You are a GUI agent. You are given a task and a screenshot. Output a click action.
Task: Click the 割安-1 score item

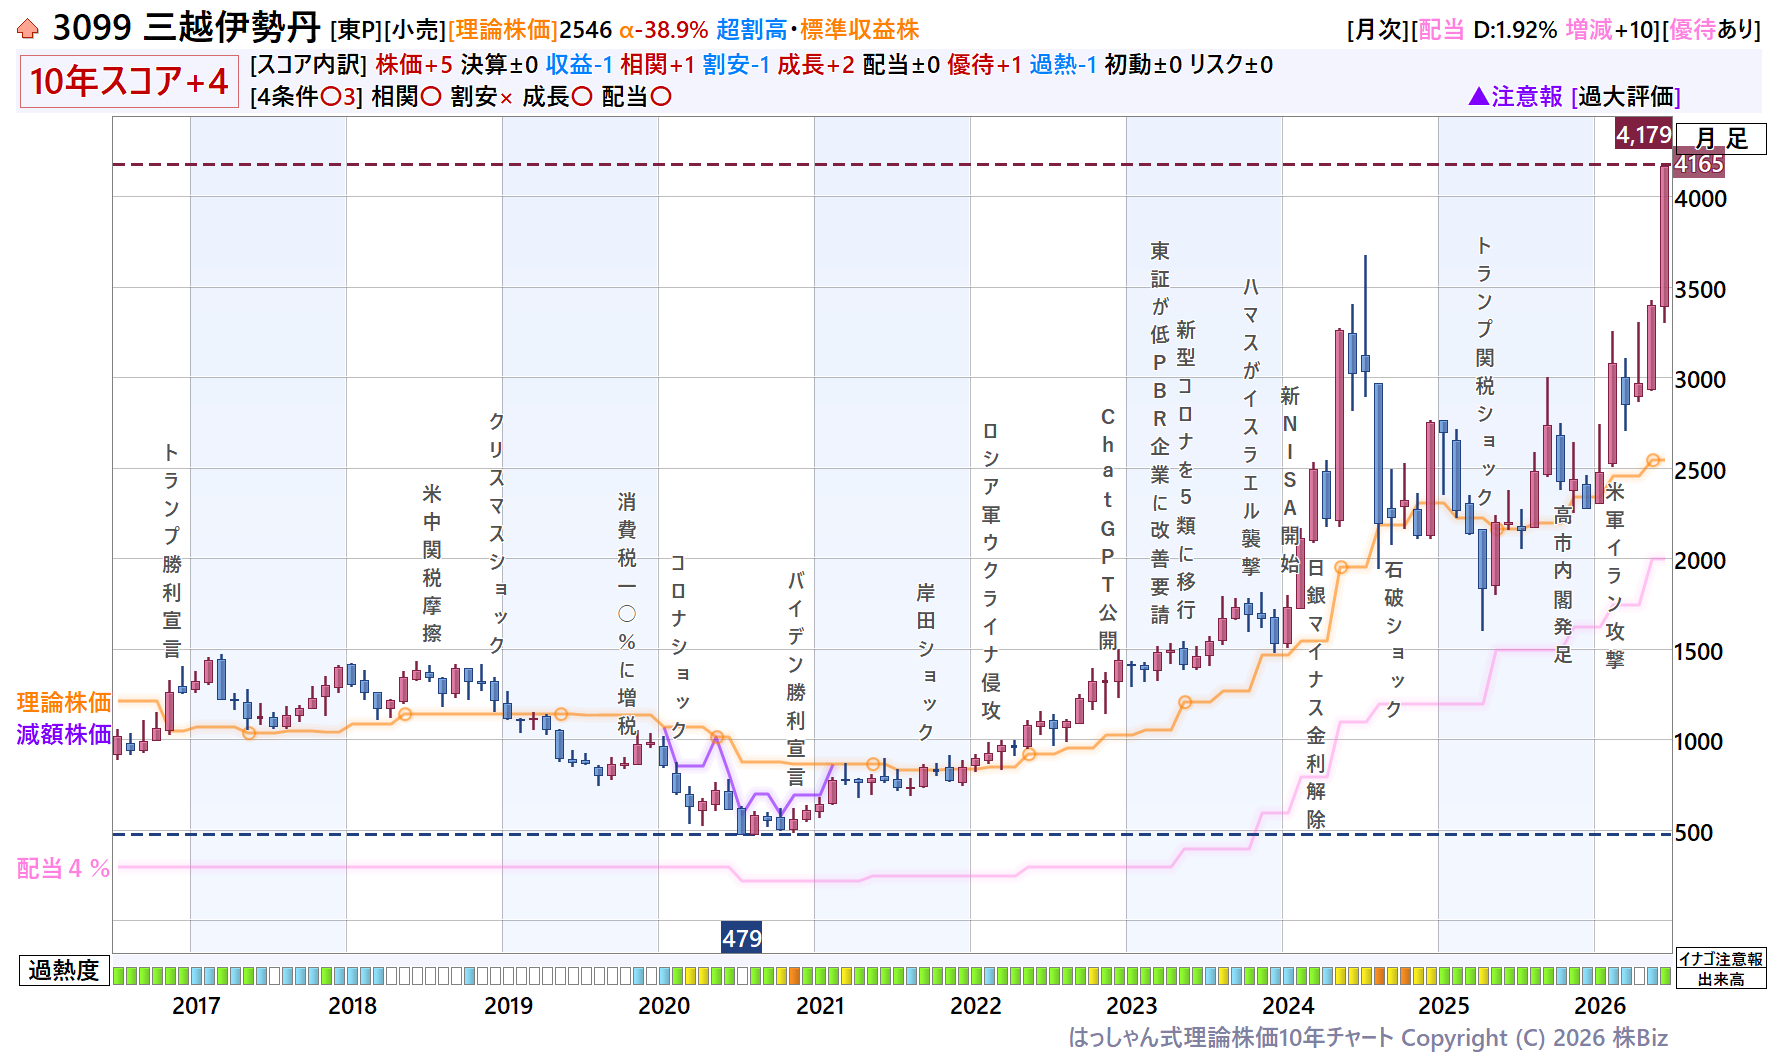click(736, 65)
